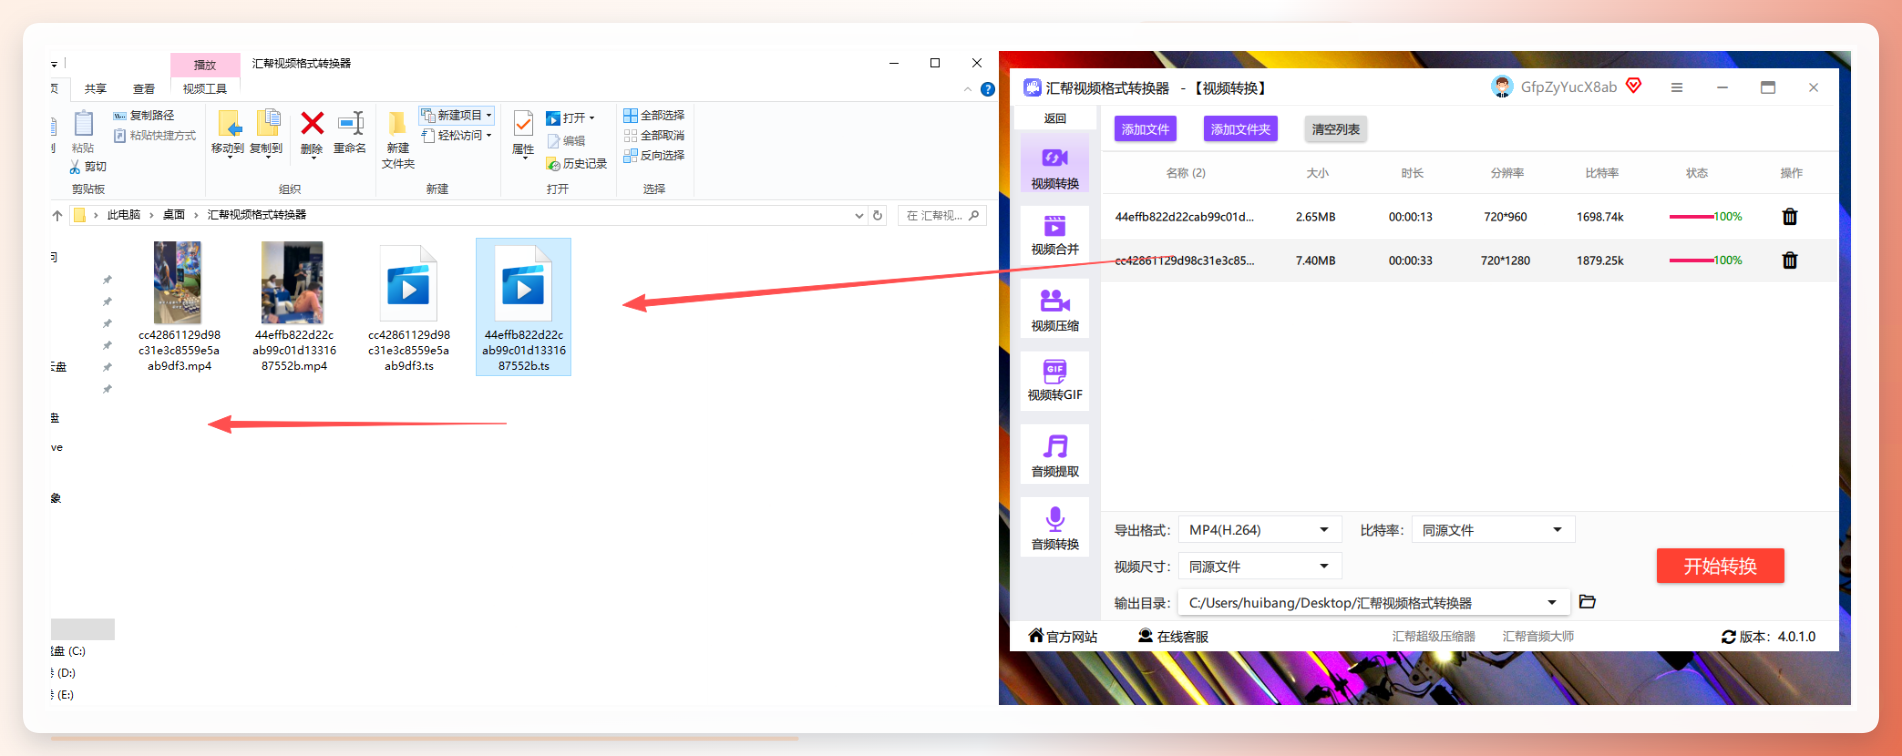Screen dimensions: 1902x756
Task: Expand the 导出格式 MP4(H.264) dropdown
Action: 1259,530
